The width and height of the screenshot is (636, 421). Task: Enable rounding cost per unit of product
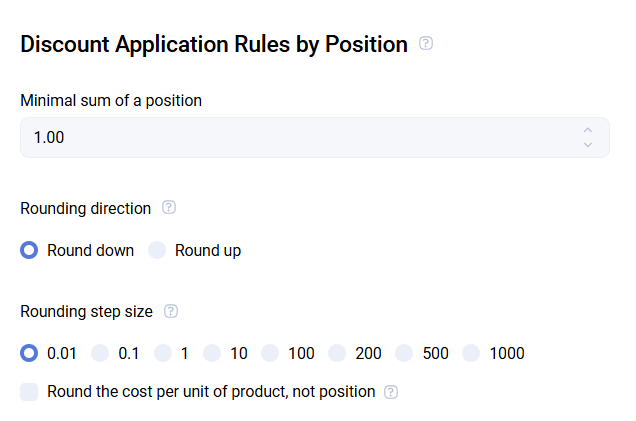click(29, 392)
